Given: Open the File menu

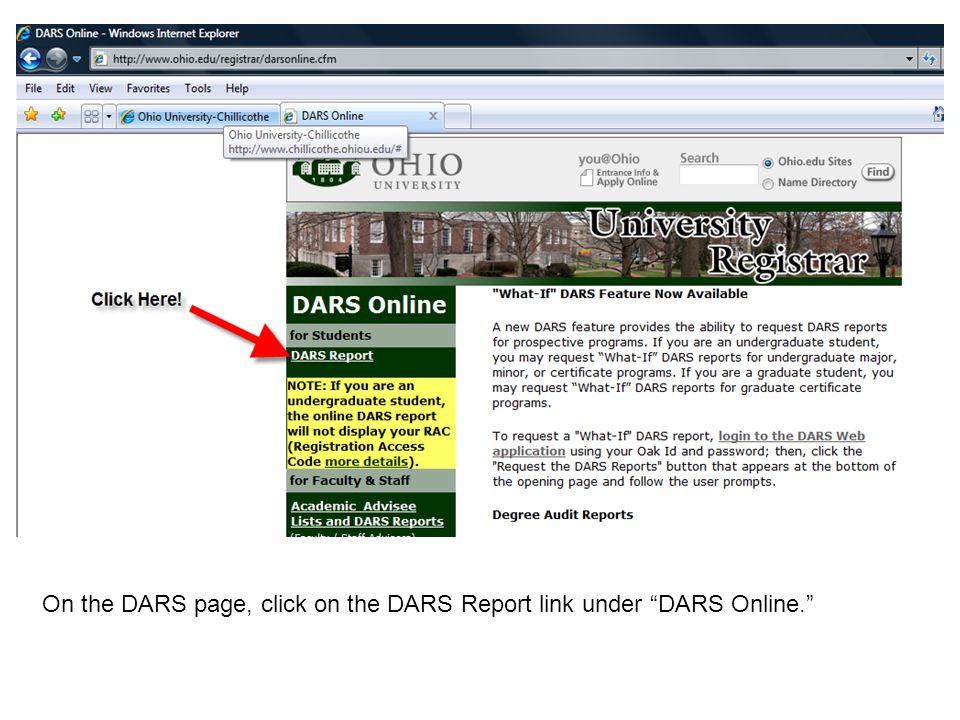Looking at the screenshot, I should click(x=33, y=88).
